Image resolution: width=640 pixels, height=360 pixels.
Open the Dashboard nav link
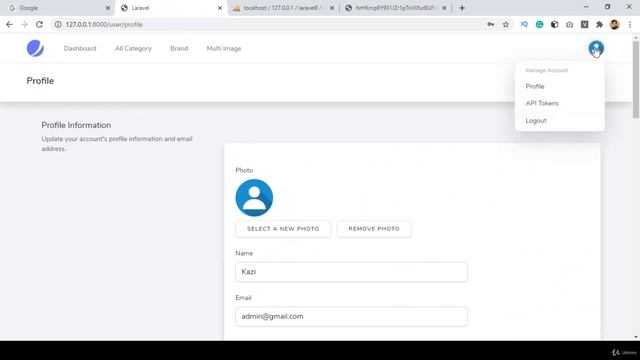(x=80, y=48)
